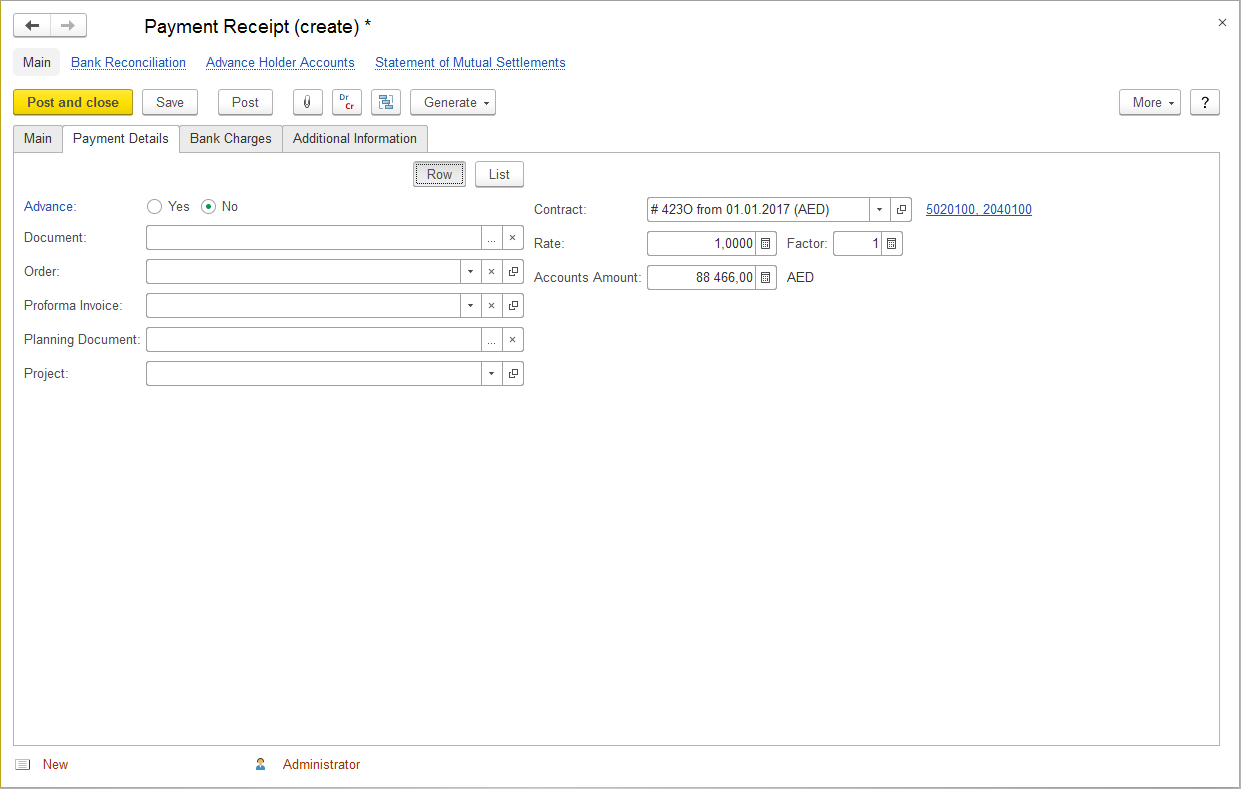Open calculator for Factor field
Image resolution: width=1241 pixels, height=789 pixels.
892,244
